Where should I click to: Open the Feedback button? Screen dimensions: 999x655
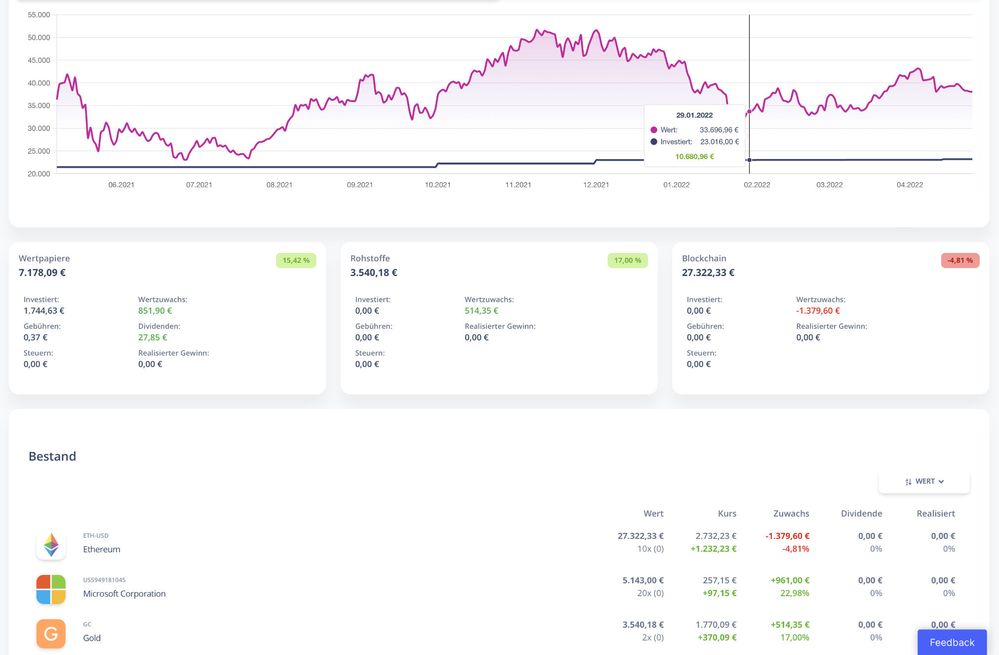[951, 642]
